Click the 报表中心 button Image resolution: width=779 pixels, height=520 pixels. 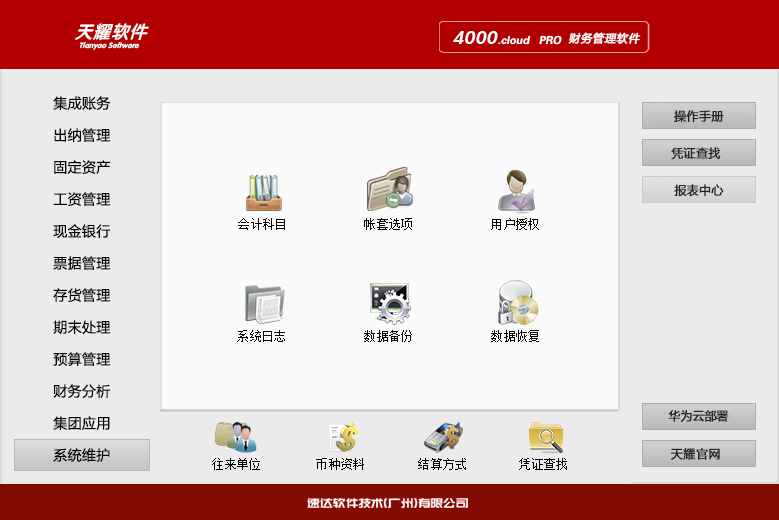pyautogui.click(x=699, y=190)
